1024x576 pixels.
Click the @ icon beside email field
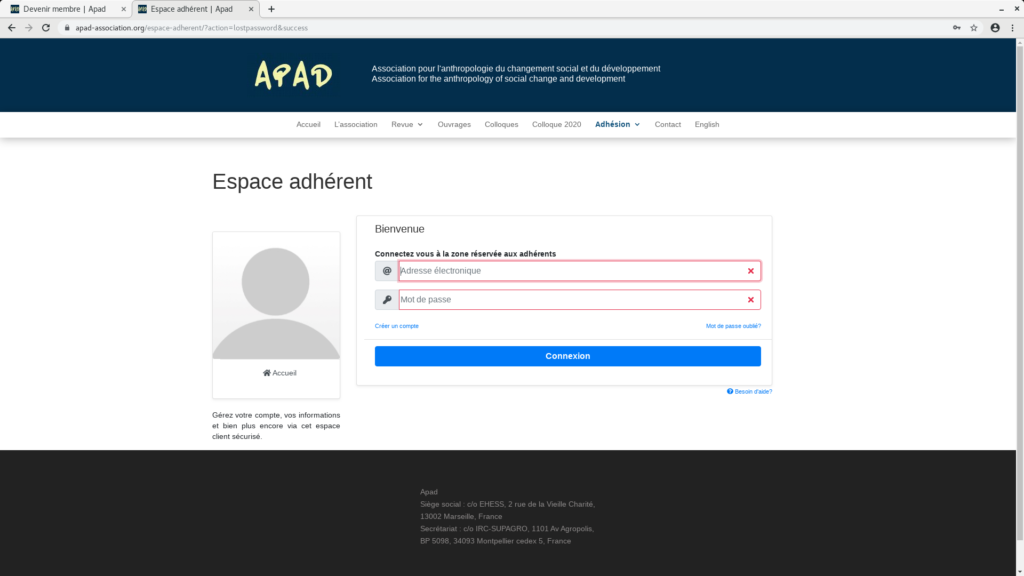tap(387, 271)
